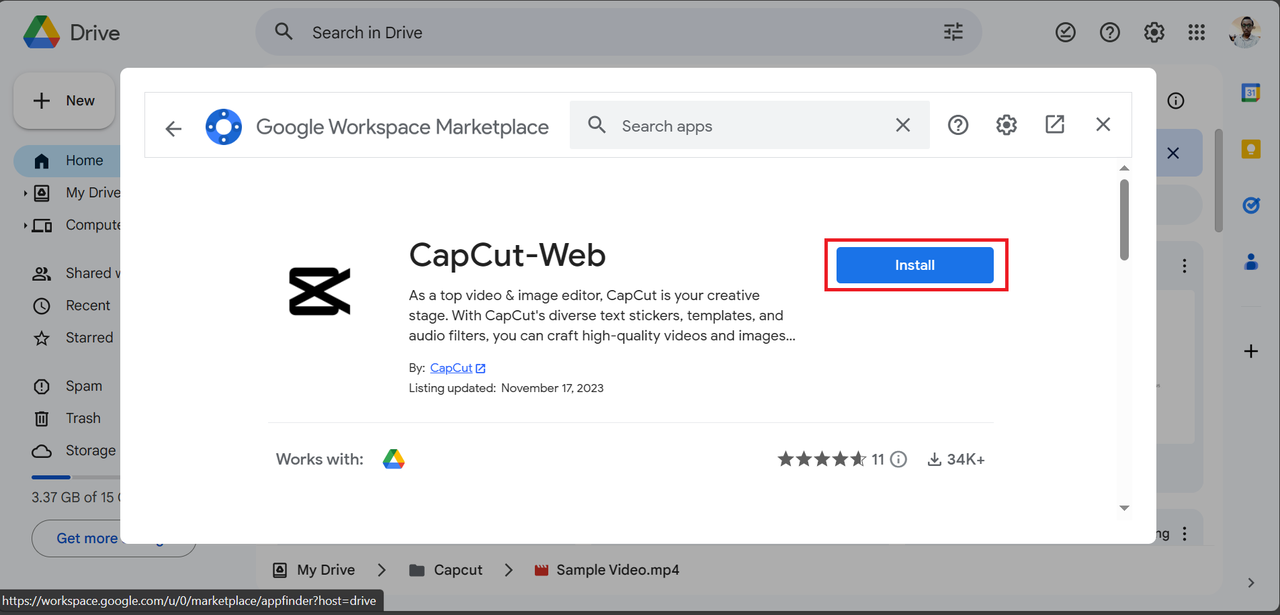
Task: Open Drive advanced search options
Action: point(954,32)
